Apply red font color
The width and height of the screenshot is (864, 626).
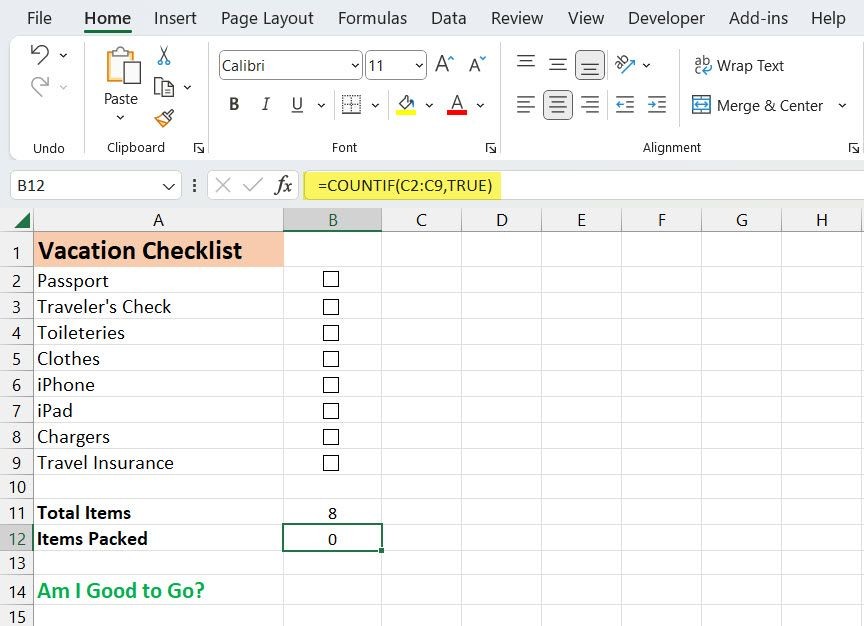tap(457, 104)
